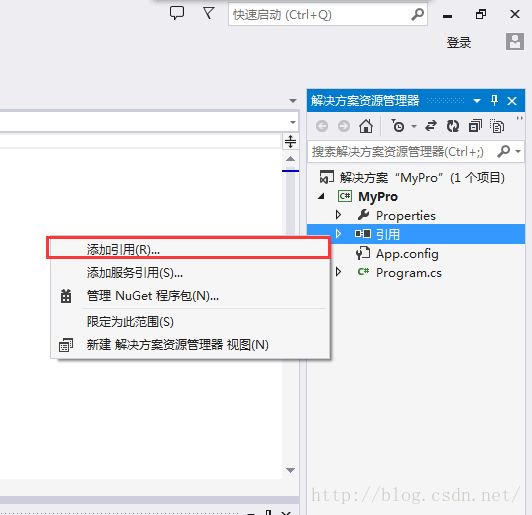Toggle Sync with Active Document icon

(431, 126)
